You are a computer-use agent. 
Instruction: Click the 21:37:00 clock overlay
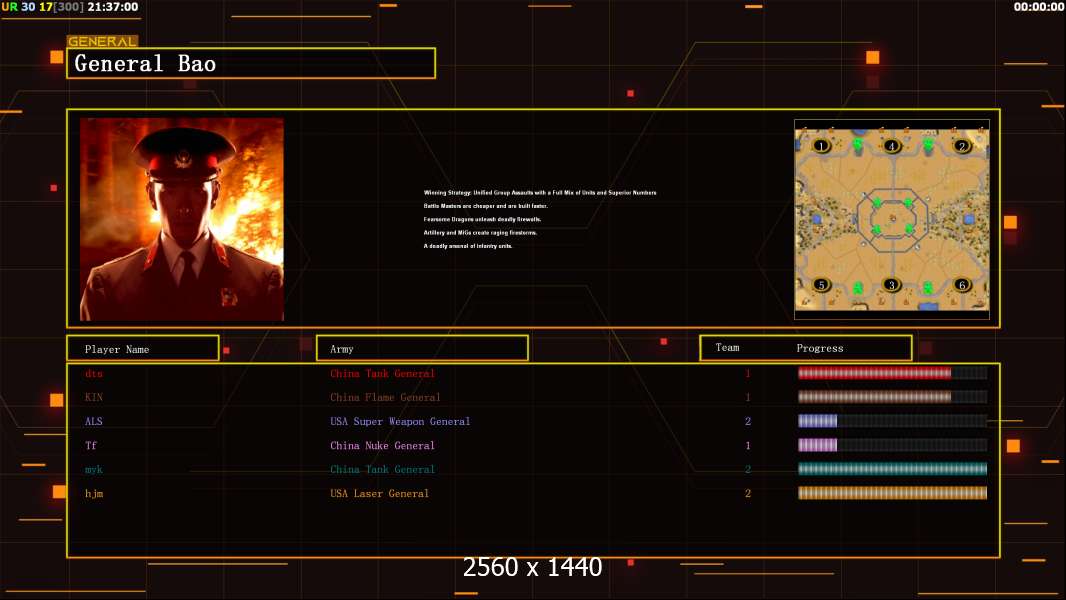[113, 7]
